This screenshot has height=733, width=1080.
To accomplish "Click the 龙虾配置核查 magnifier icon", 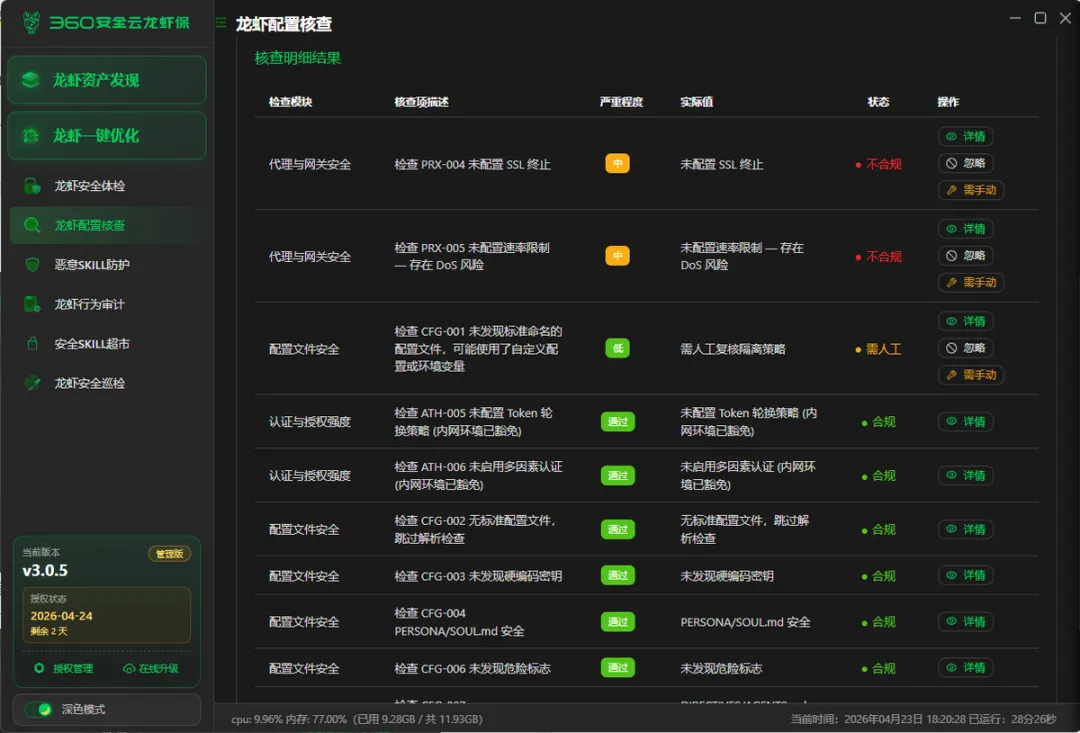I will (32, 225).
